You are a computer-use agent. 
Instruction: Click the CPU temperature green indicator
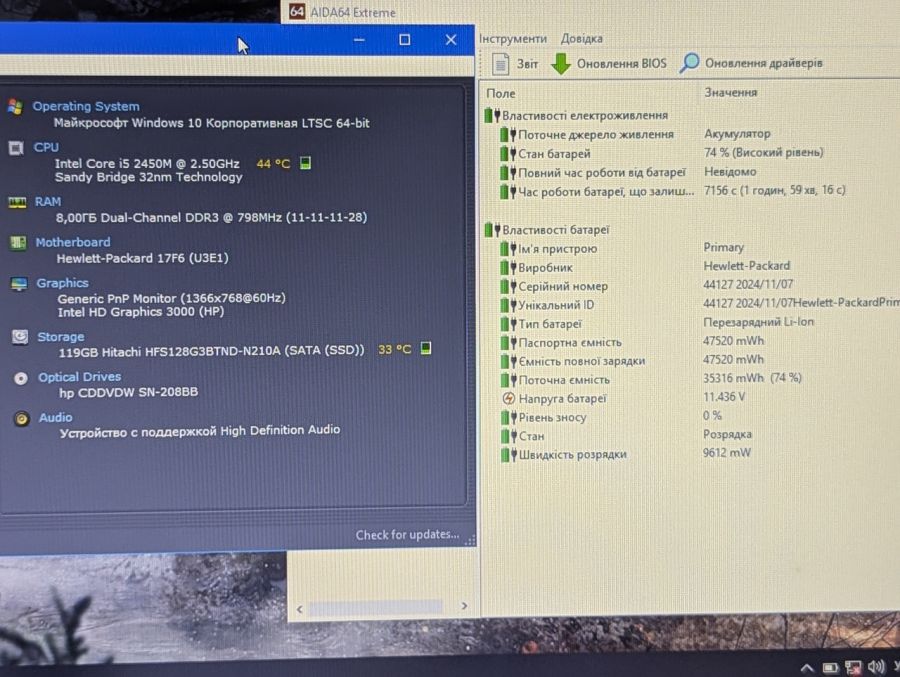[x=305, y=163]
